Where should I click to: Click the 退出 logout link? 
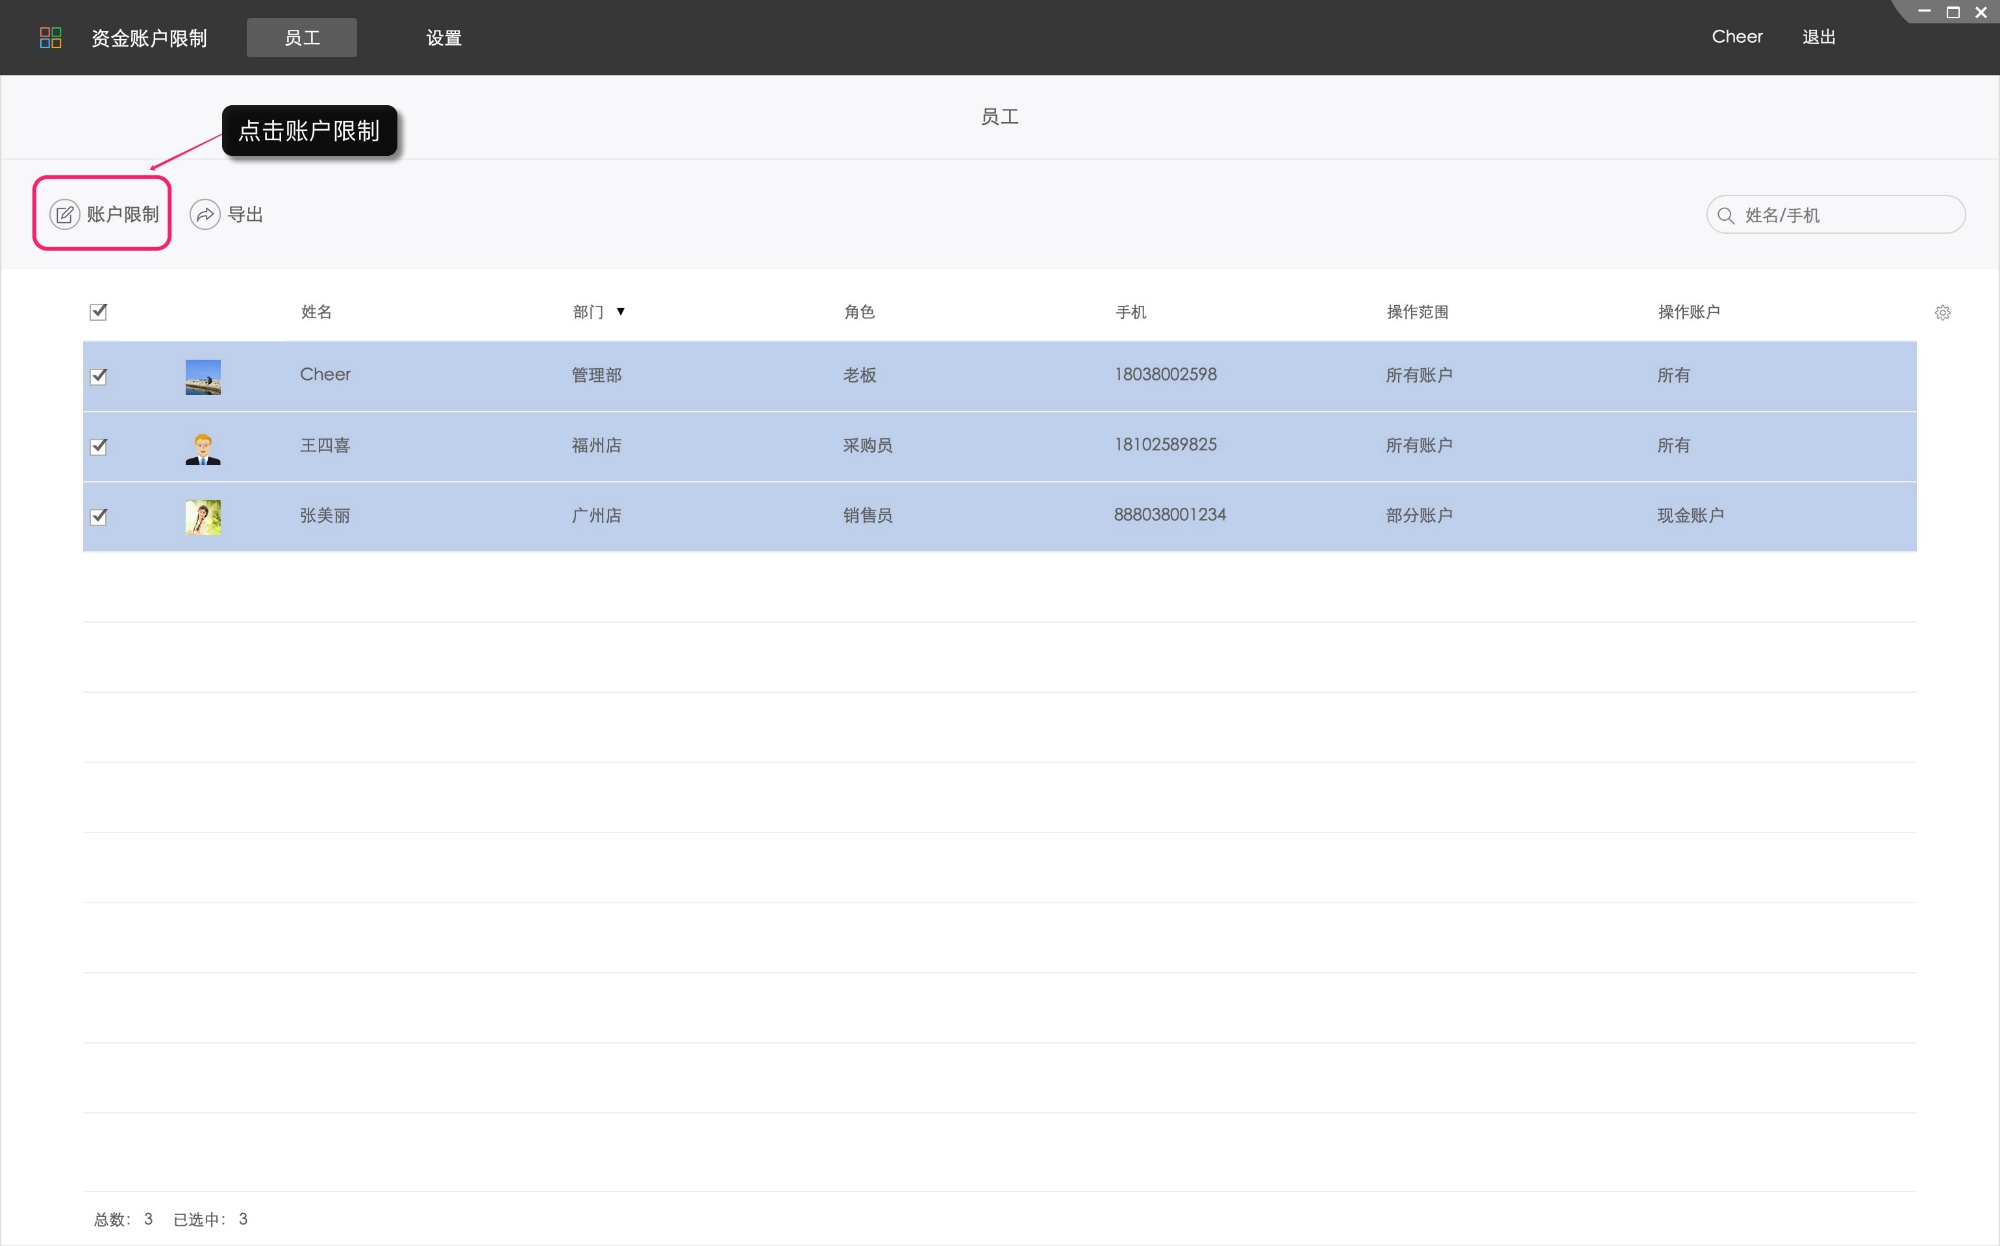coord(1818,37)
